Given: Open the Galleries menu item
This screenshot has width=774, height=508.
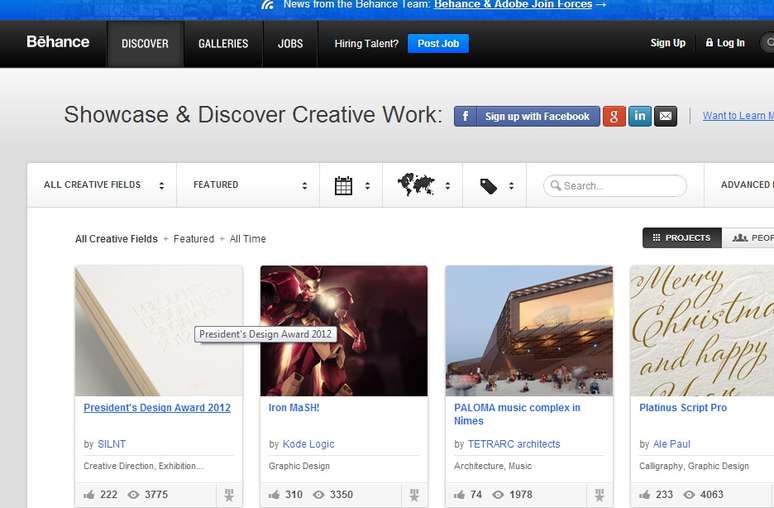Looking at the screenshot, I should [x=223, y=44].
